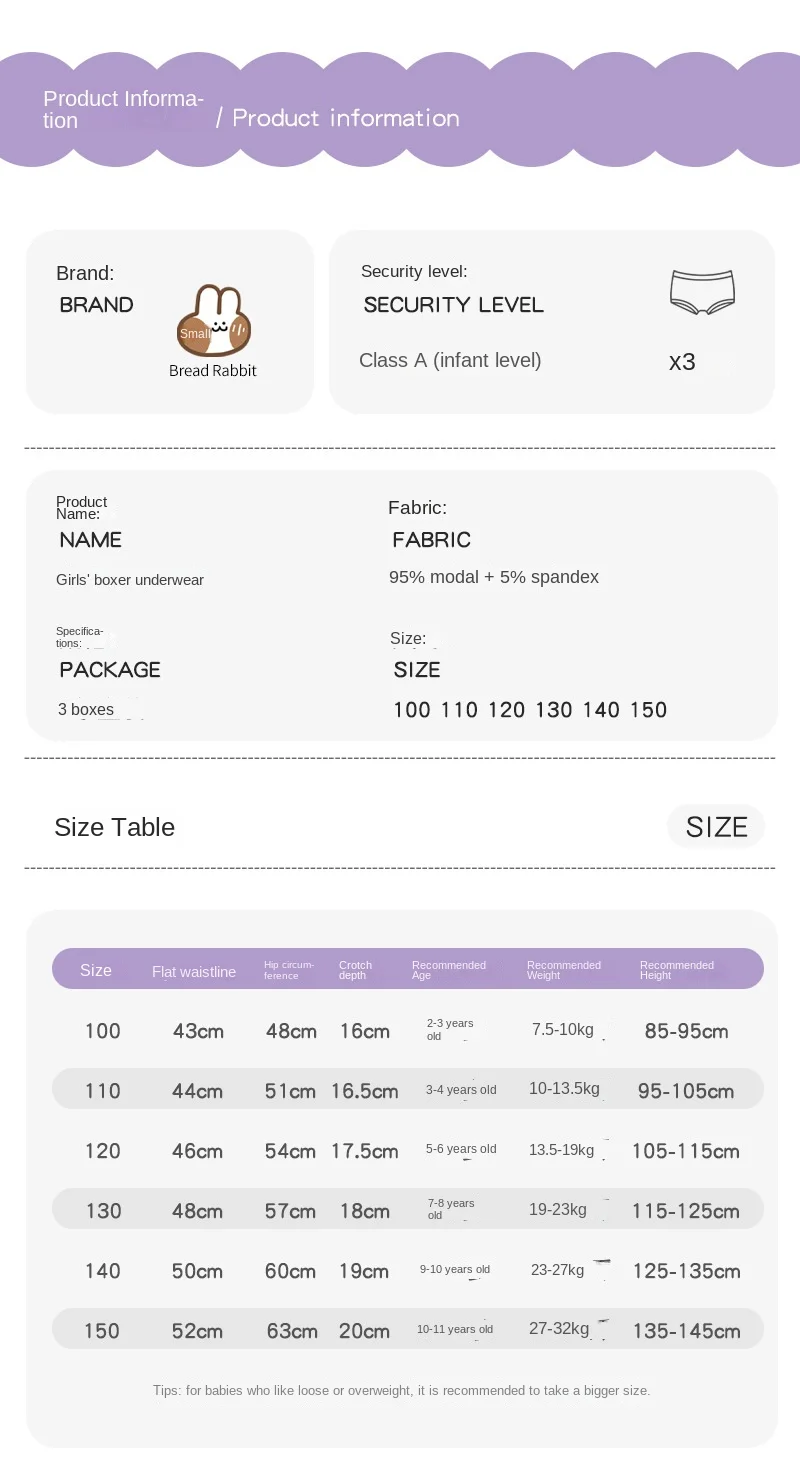The height and width of the screenshot is (1481, 800).
Task: Click the 3 boxes package value
Action: (86, 710)
